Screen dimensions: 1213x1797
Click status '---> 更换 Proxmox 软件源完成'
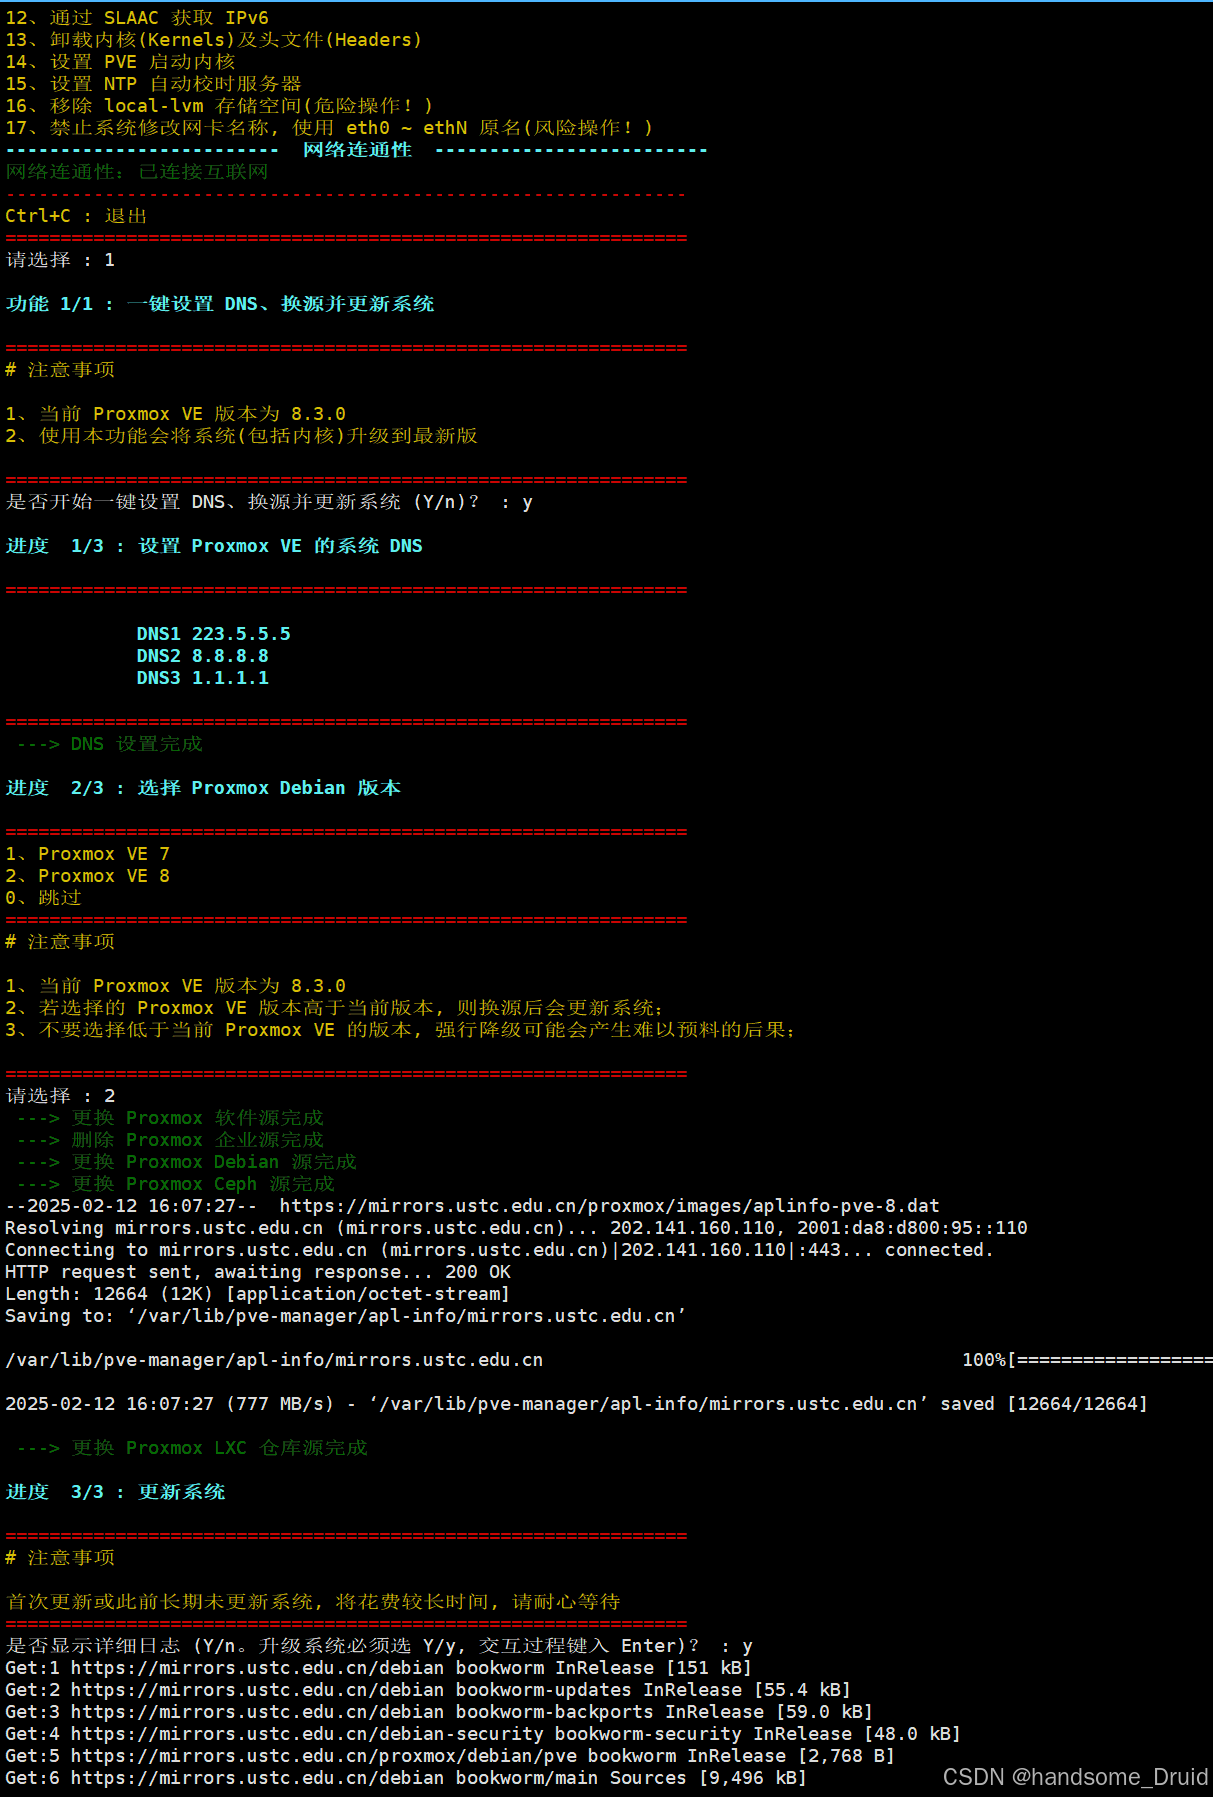coord(170,1118)
